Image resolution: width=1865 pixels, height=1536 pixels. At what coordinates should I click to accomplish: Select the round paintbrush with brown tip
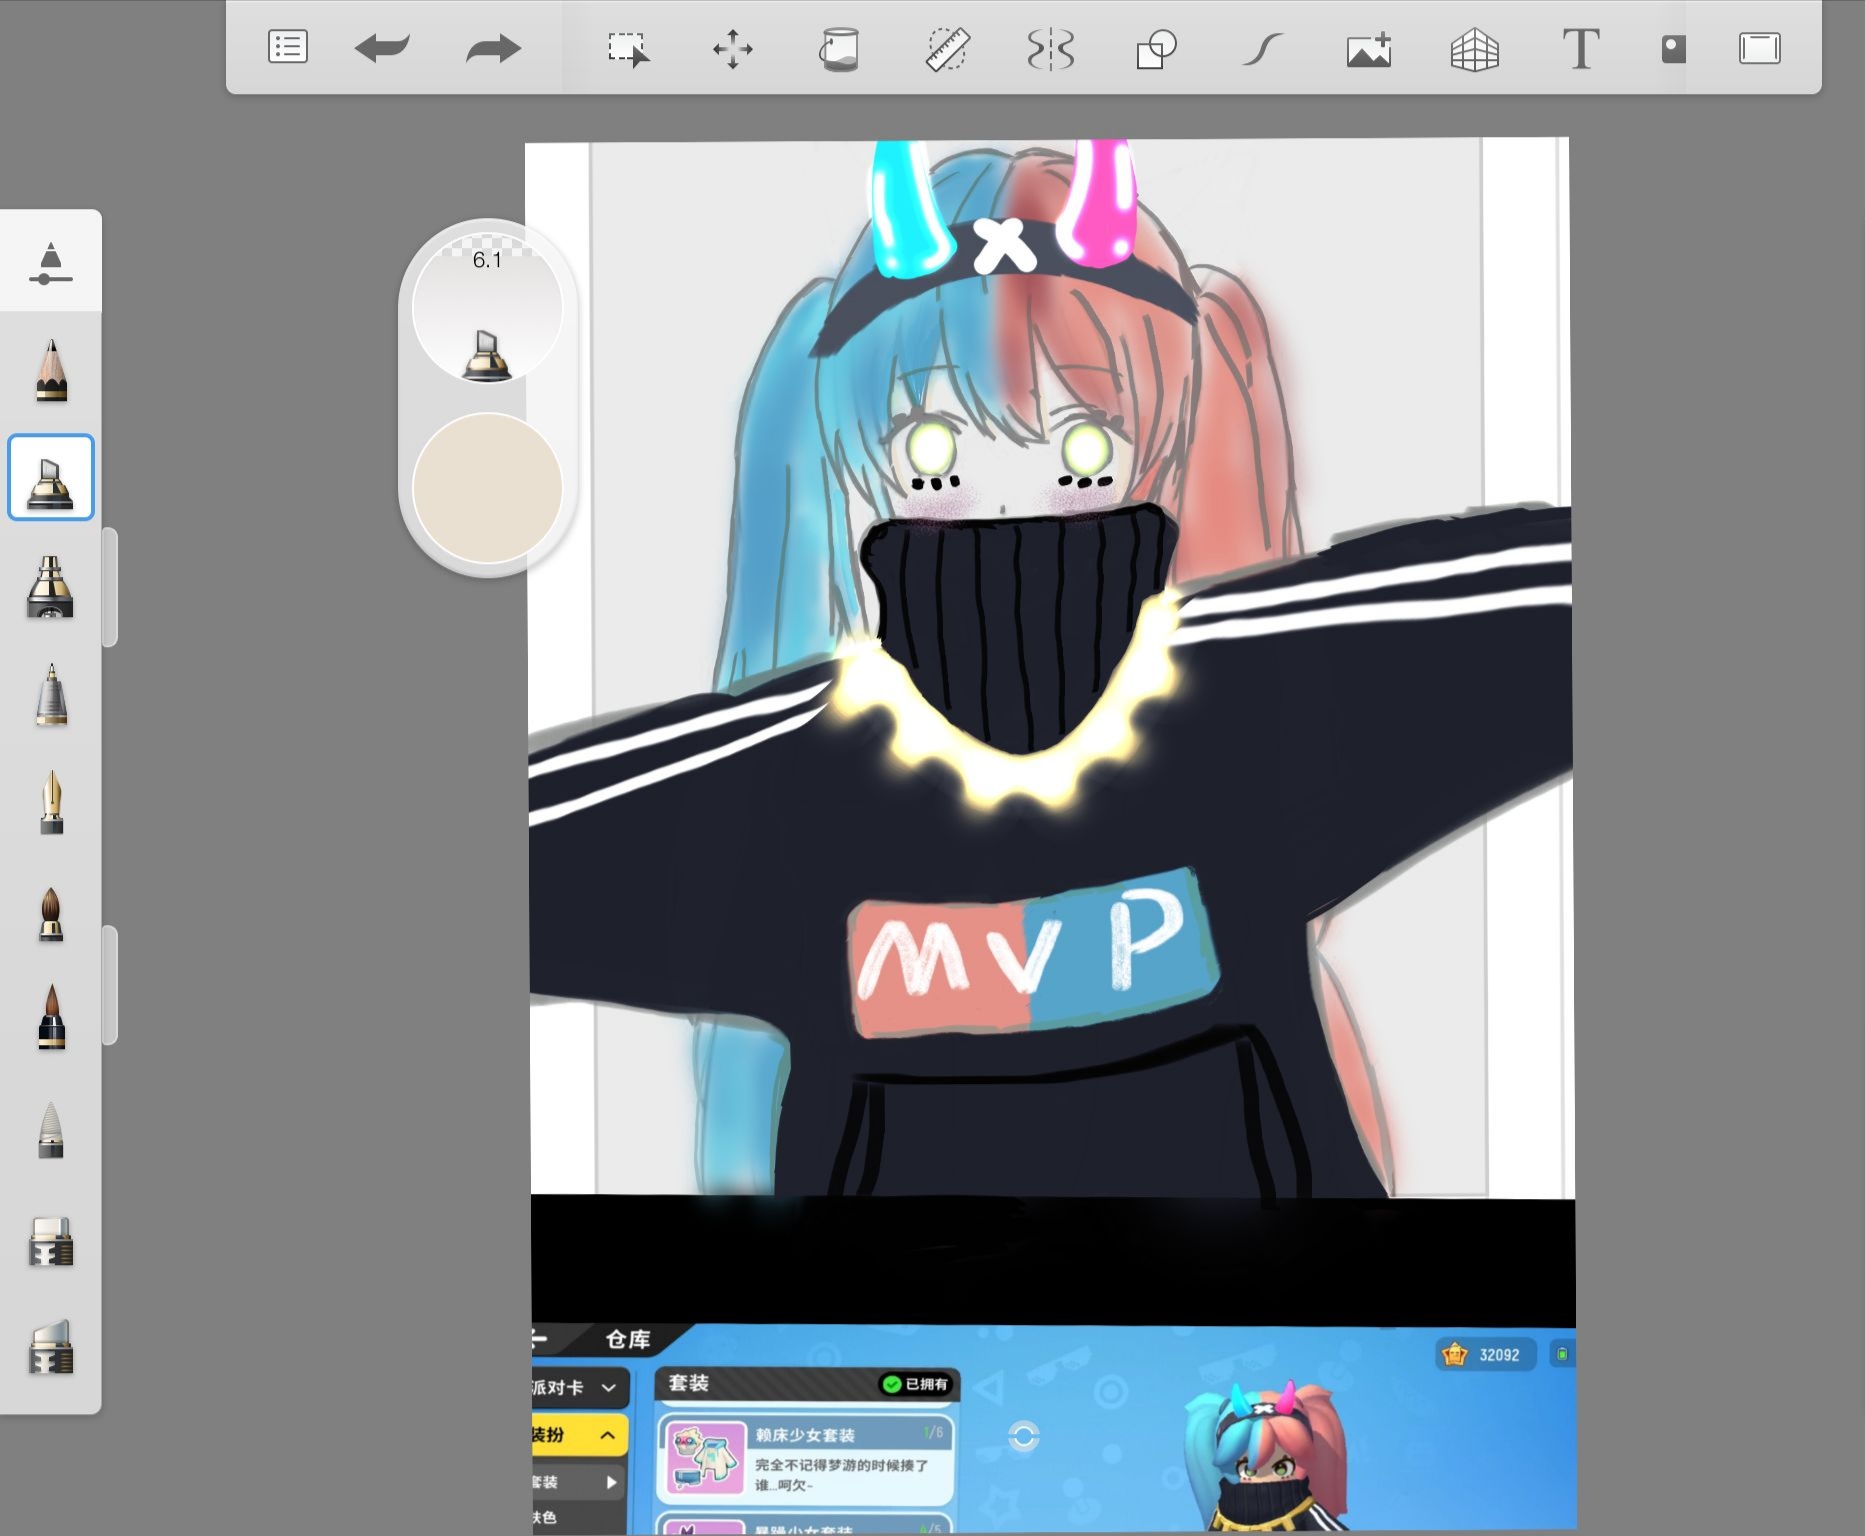(x=51, y=914)
